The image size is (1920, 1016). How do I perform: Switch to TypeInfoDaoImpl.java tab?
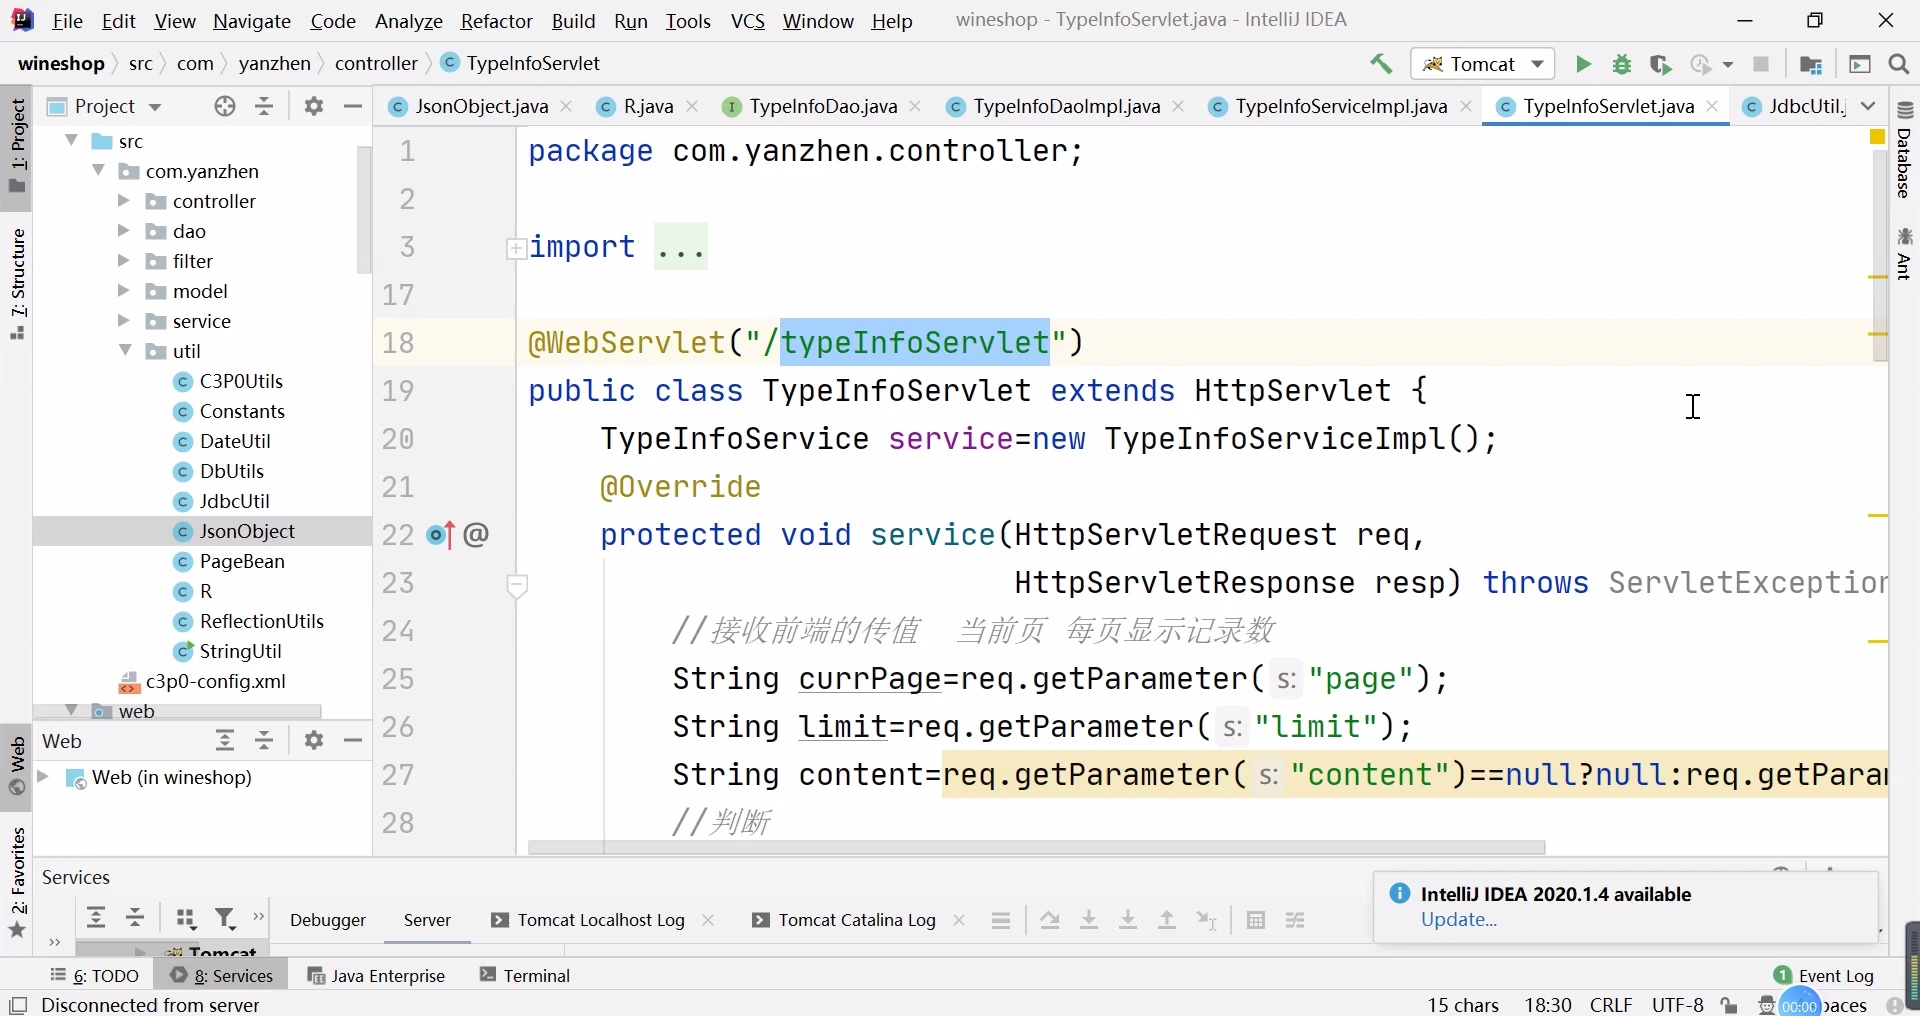(1066, 107)
